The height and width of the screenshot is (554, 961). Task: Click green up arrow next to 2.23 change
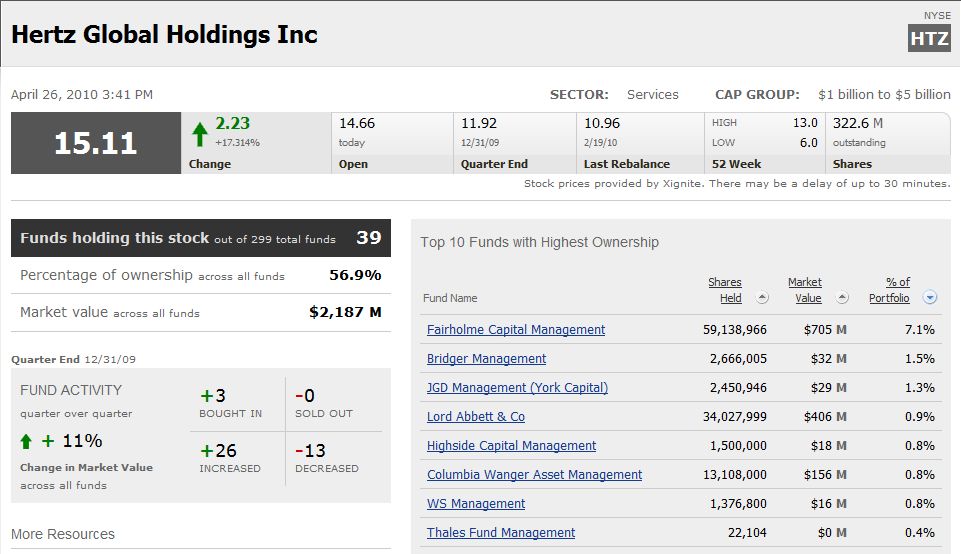200,134
